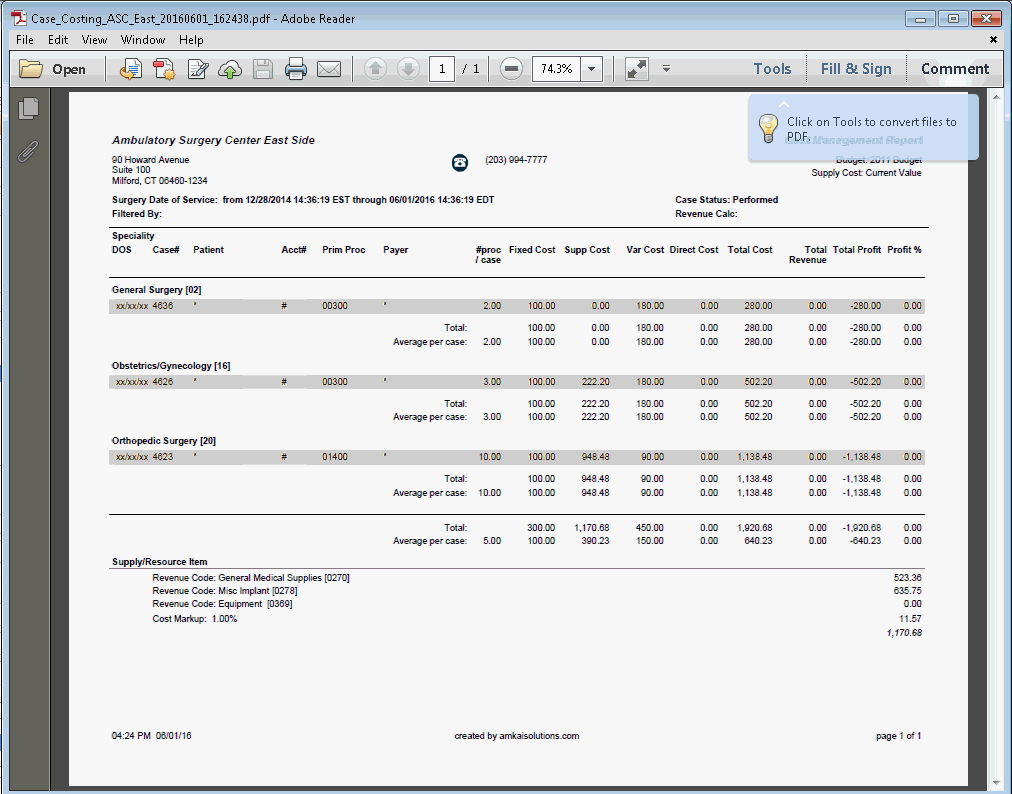The image size is (1012, 794).
Task: Click 'Revenue Code: General Medical Supplies [0270]'
Action: point(251,578)
